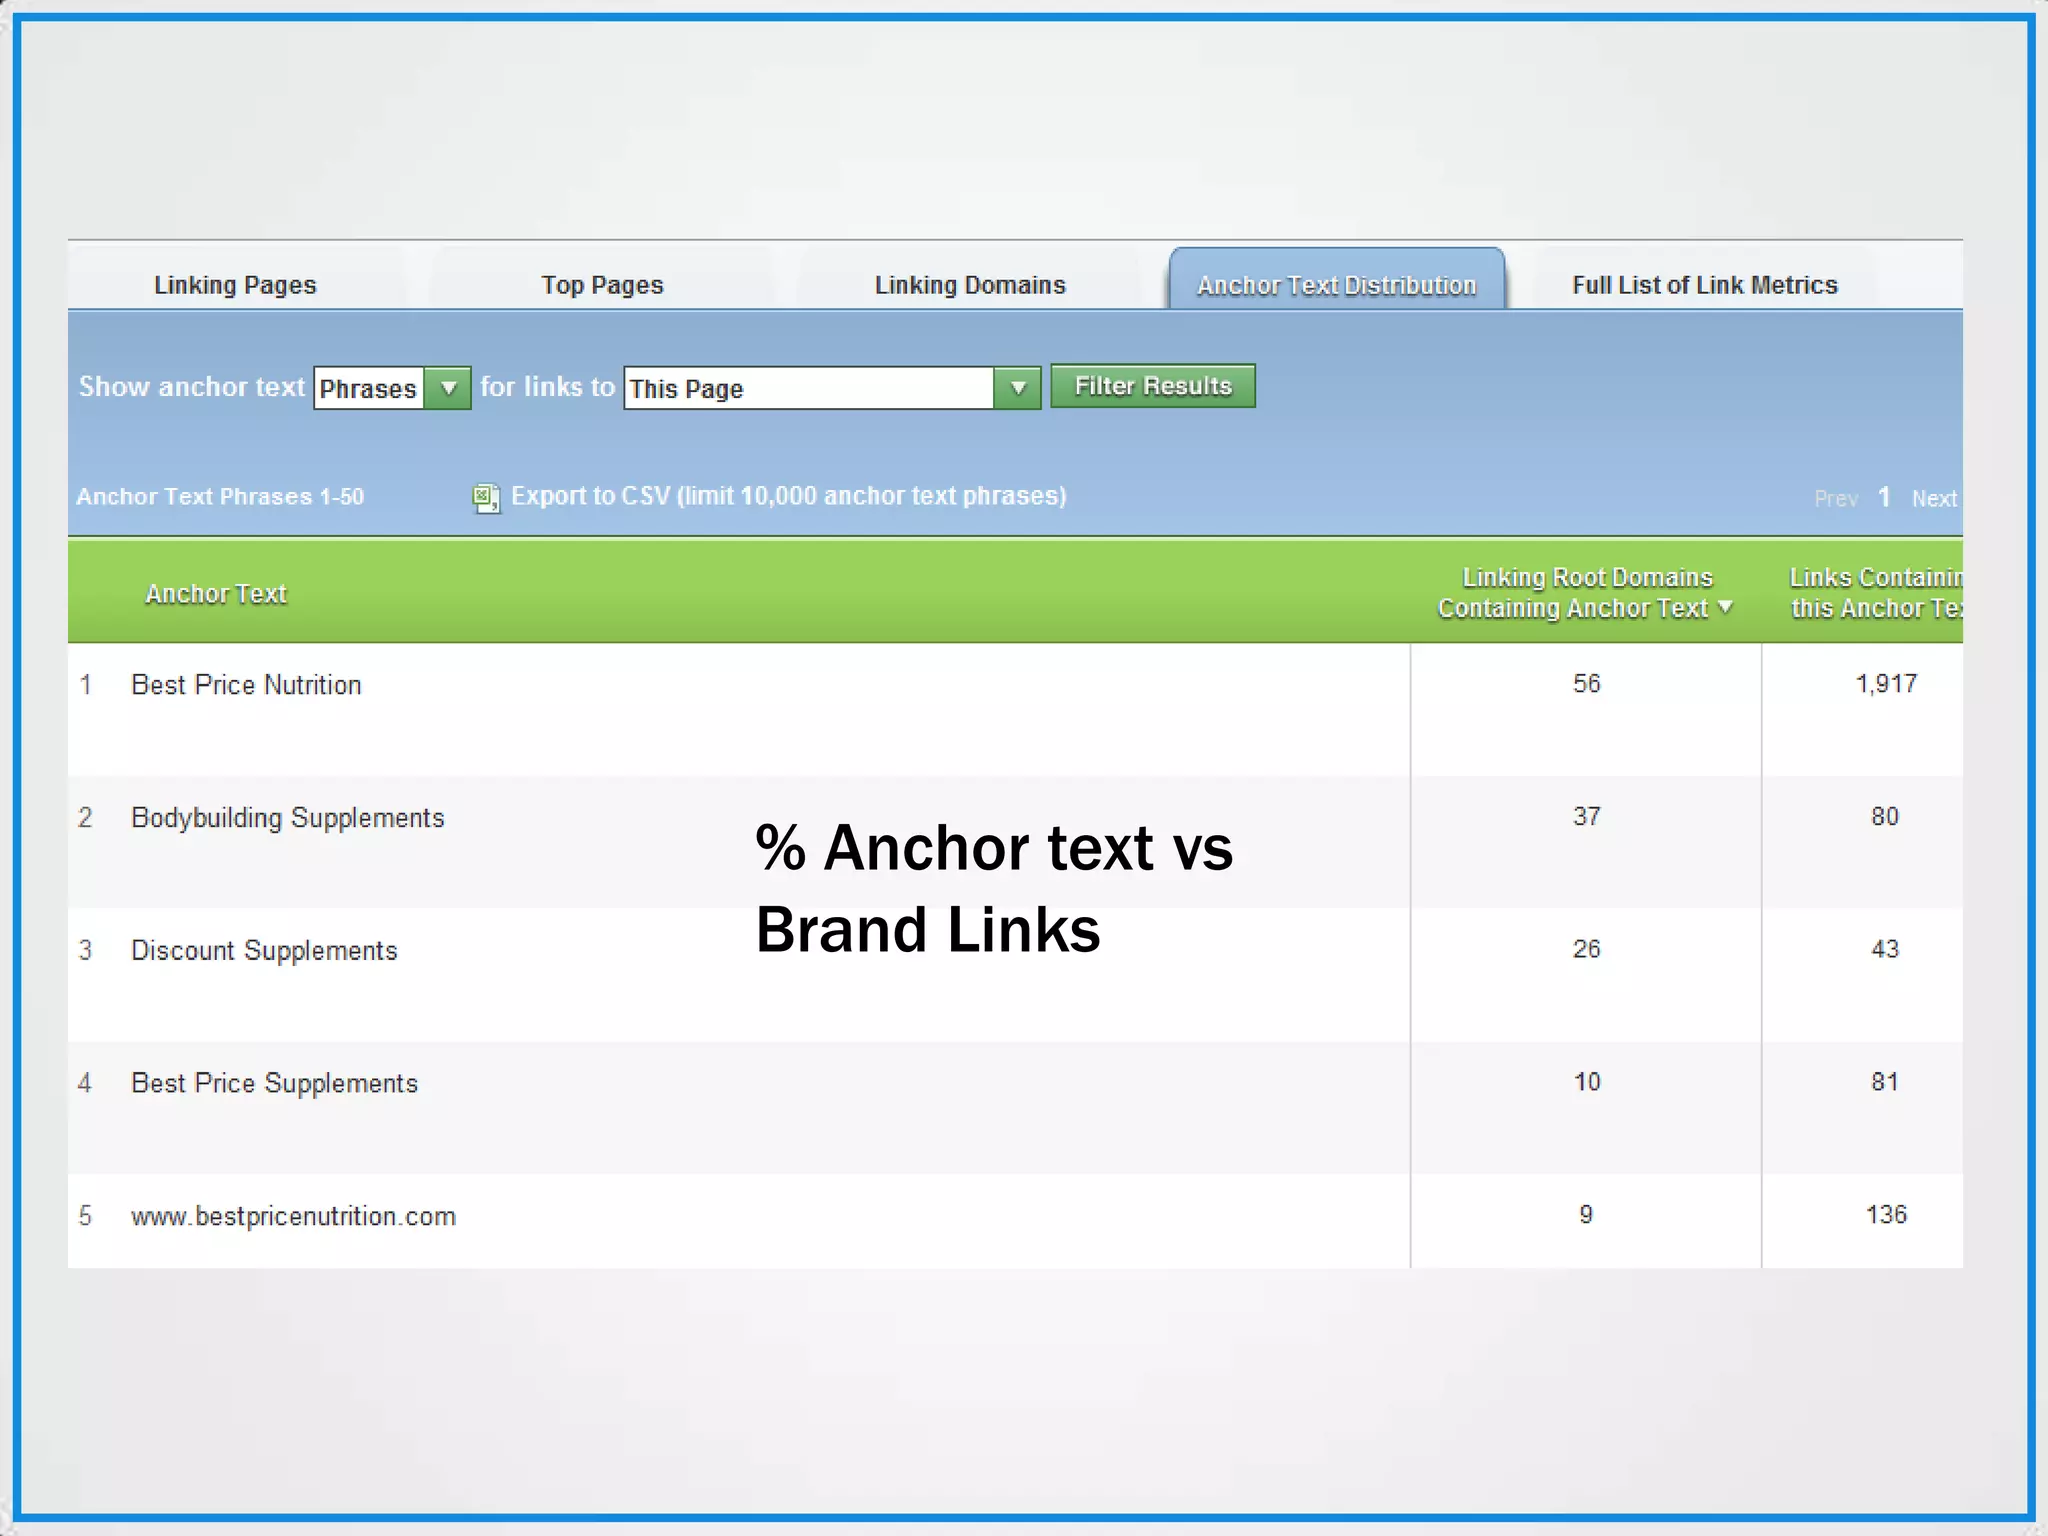
Task: Select Bodybuilding Supplements anchor text
Action: coord(288,818)
